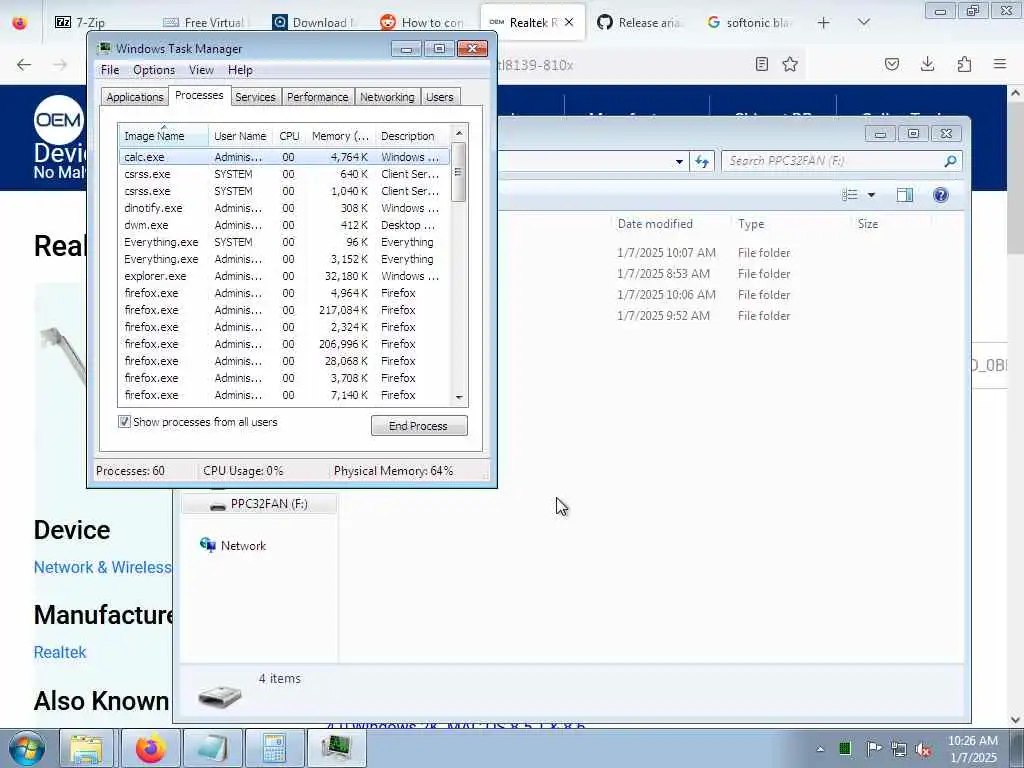Select the calc.exe process row

pyautogui.click(x=284, y=157)
